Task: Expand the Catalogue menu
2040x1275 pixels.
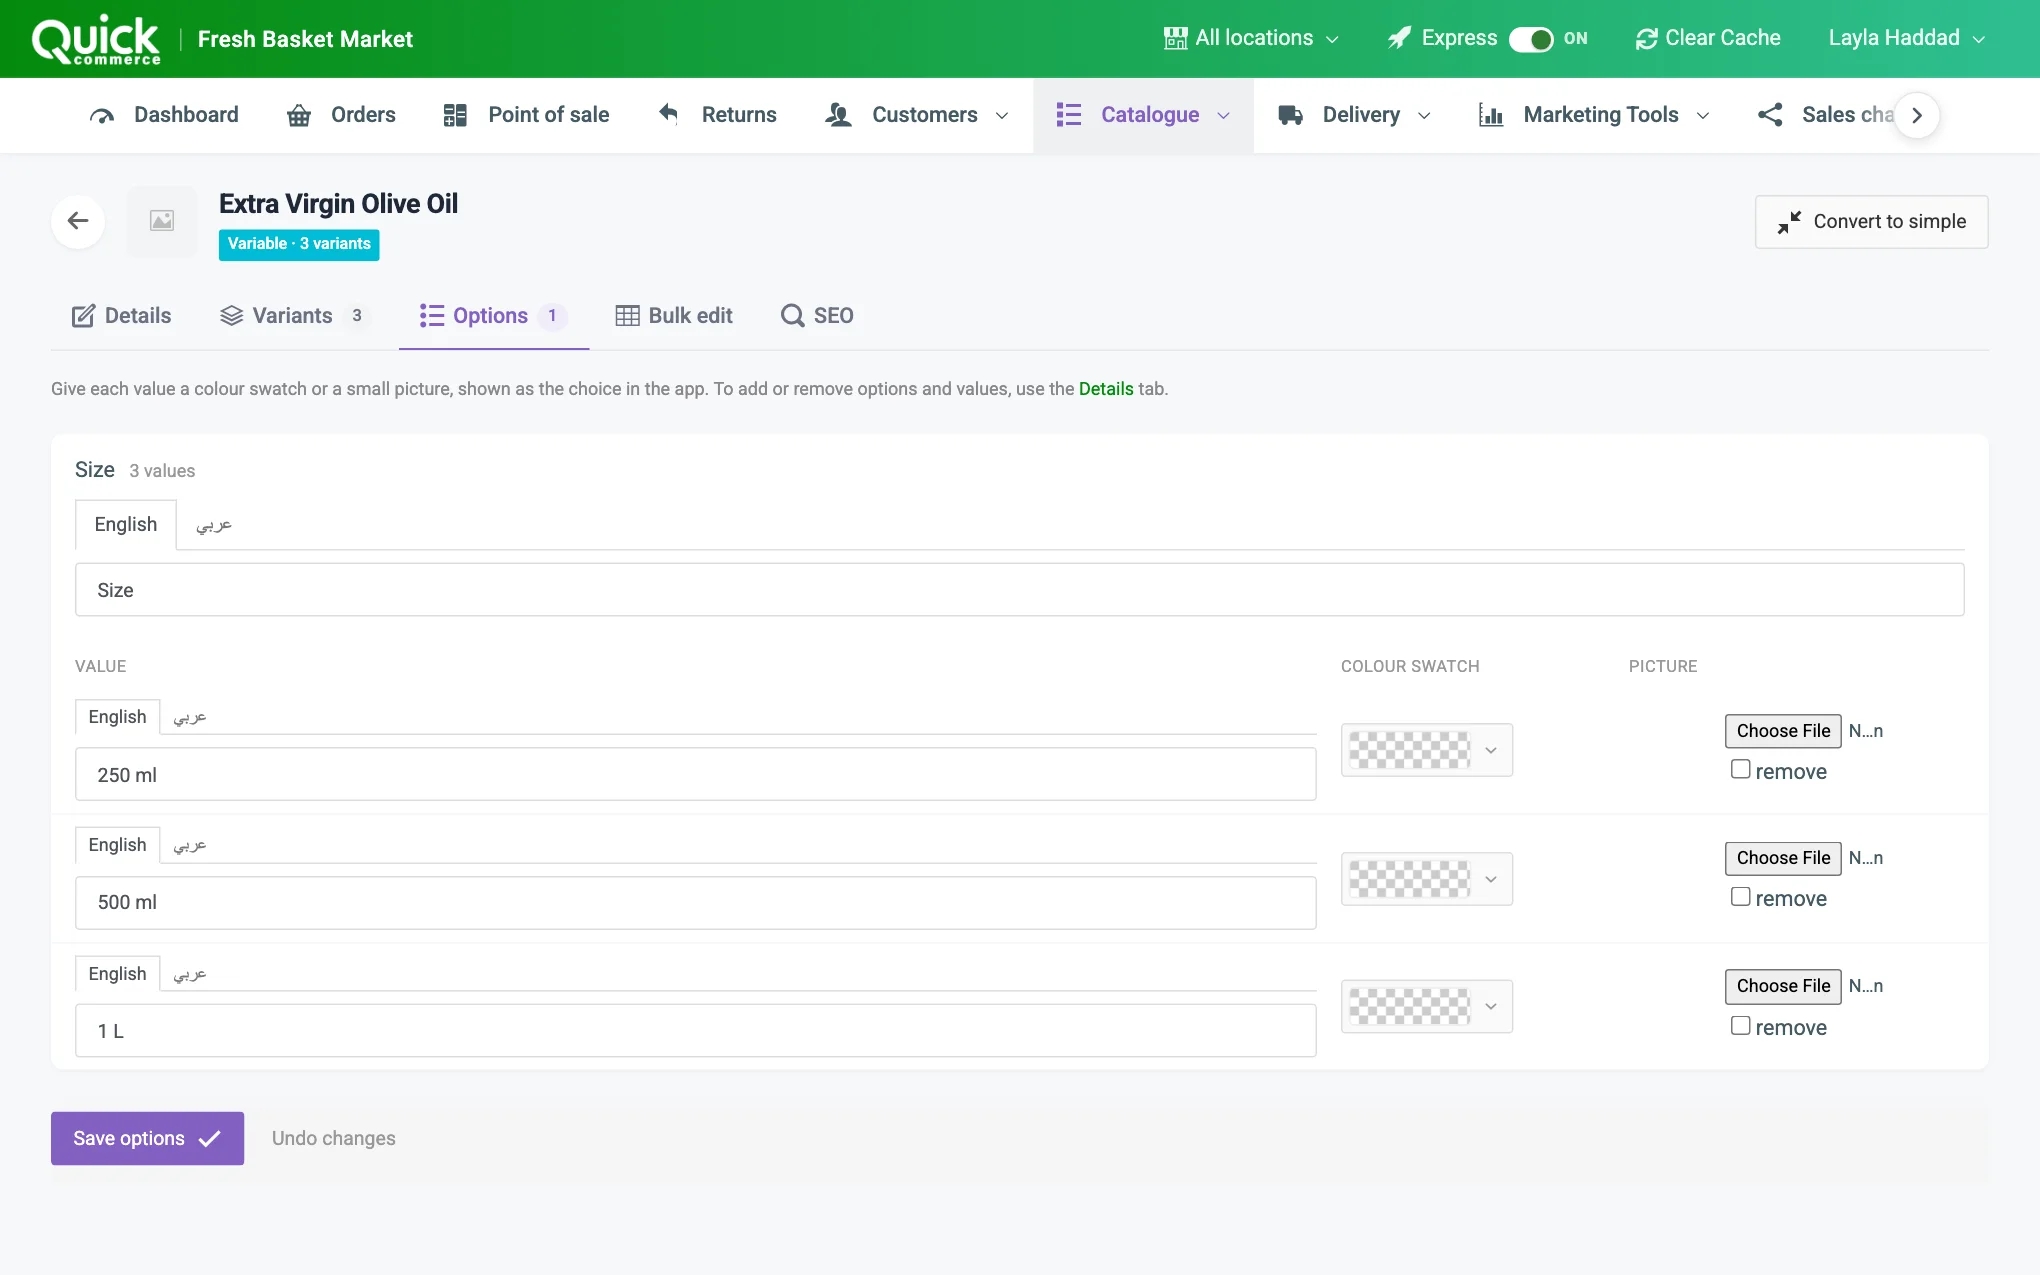Action: pyautogui.click(x=1143, y=115)
